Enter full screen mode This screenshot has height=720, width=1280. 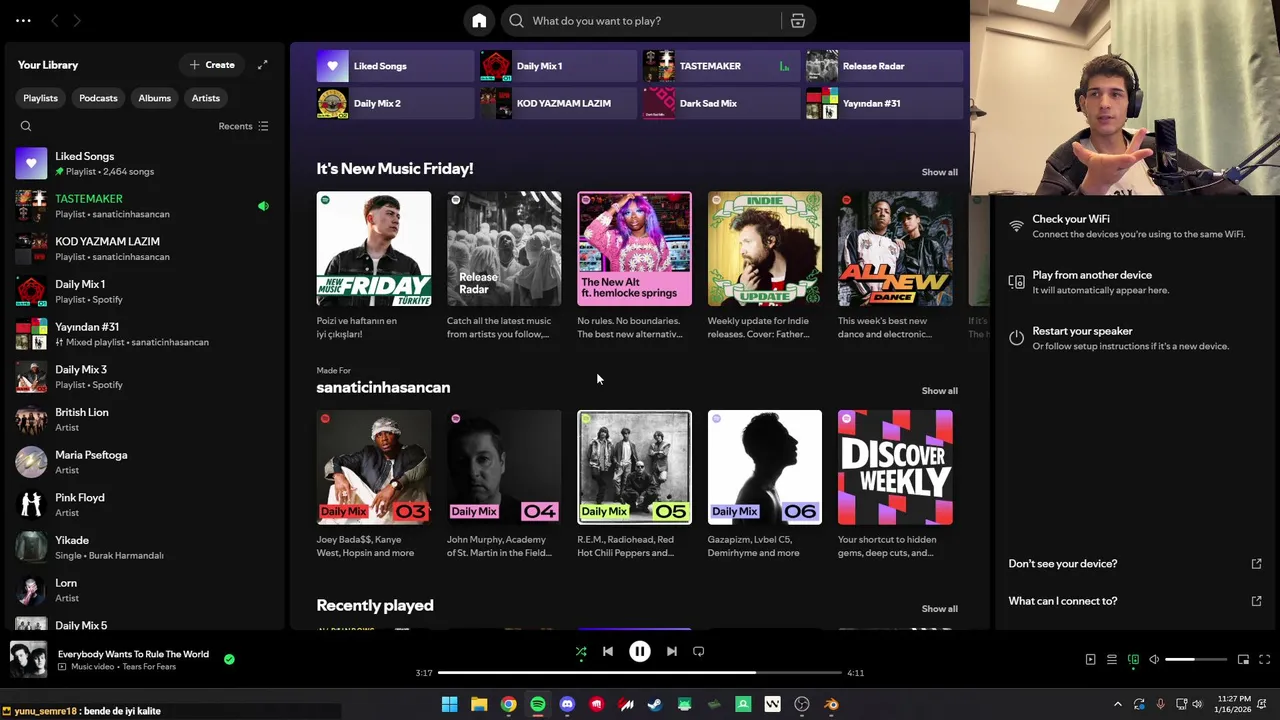1264,660
